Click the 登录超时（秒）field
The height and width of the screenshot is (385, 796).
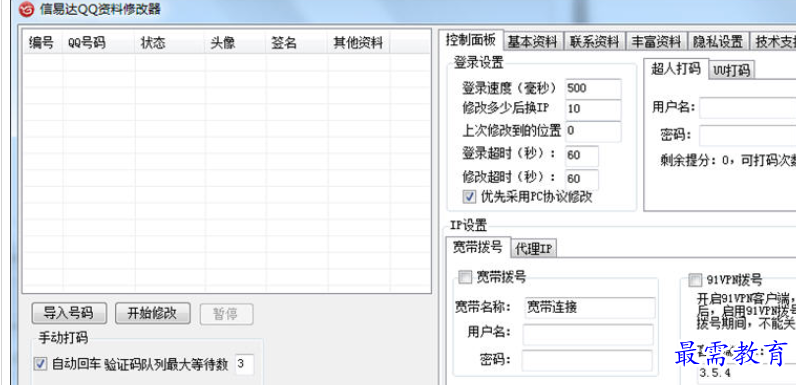pos(582,155)
